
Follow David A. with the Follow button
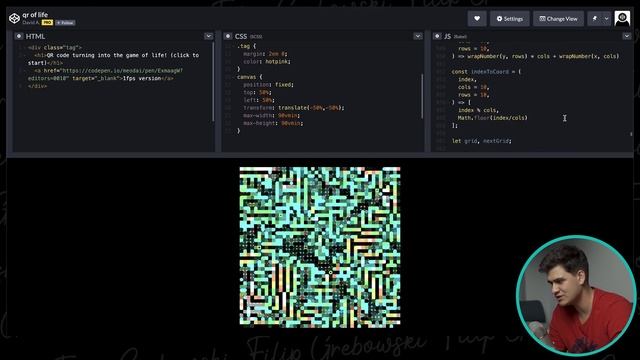pyautogui.click(x=66, y=23)
